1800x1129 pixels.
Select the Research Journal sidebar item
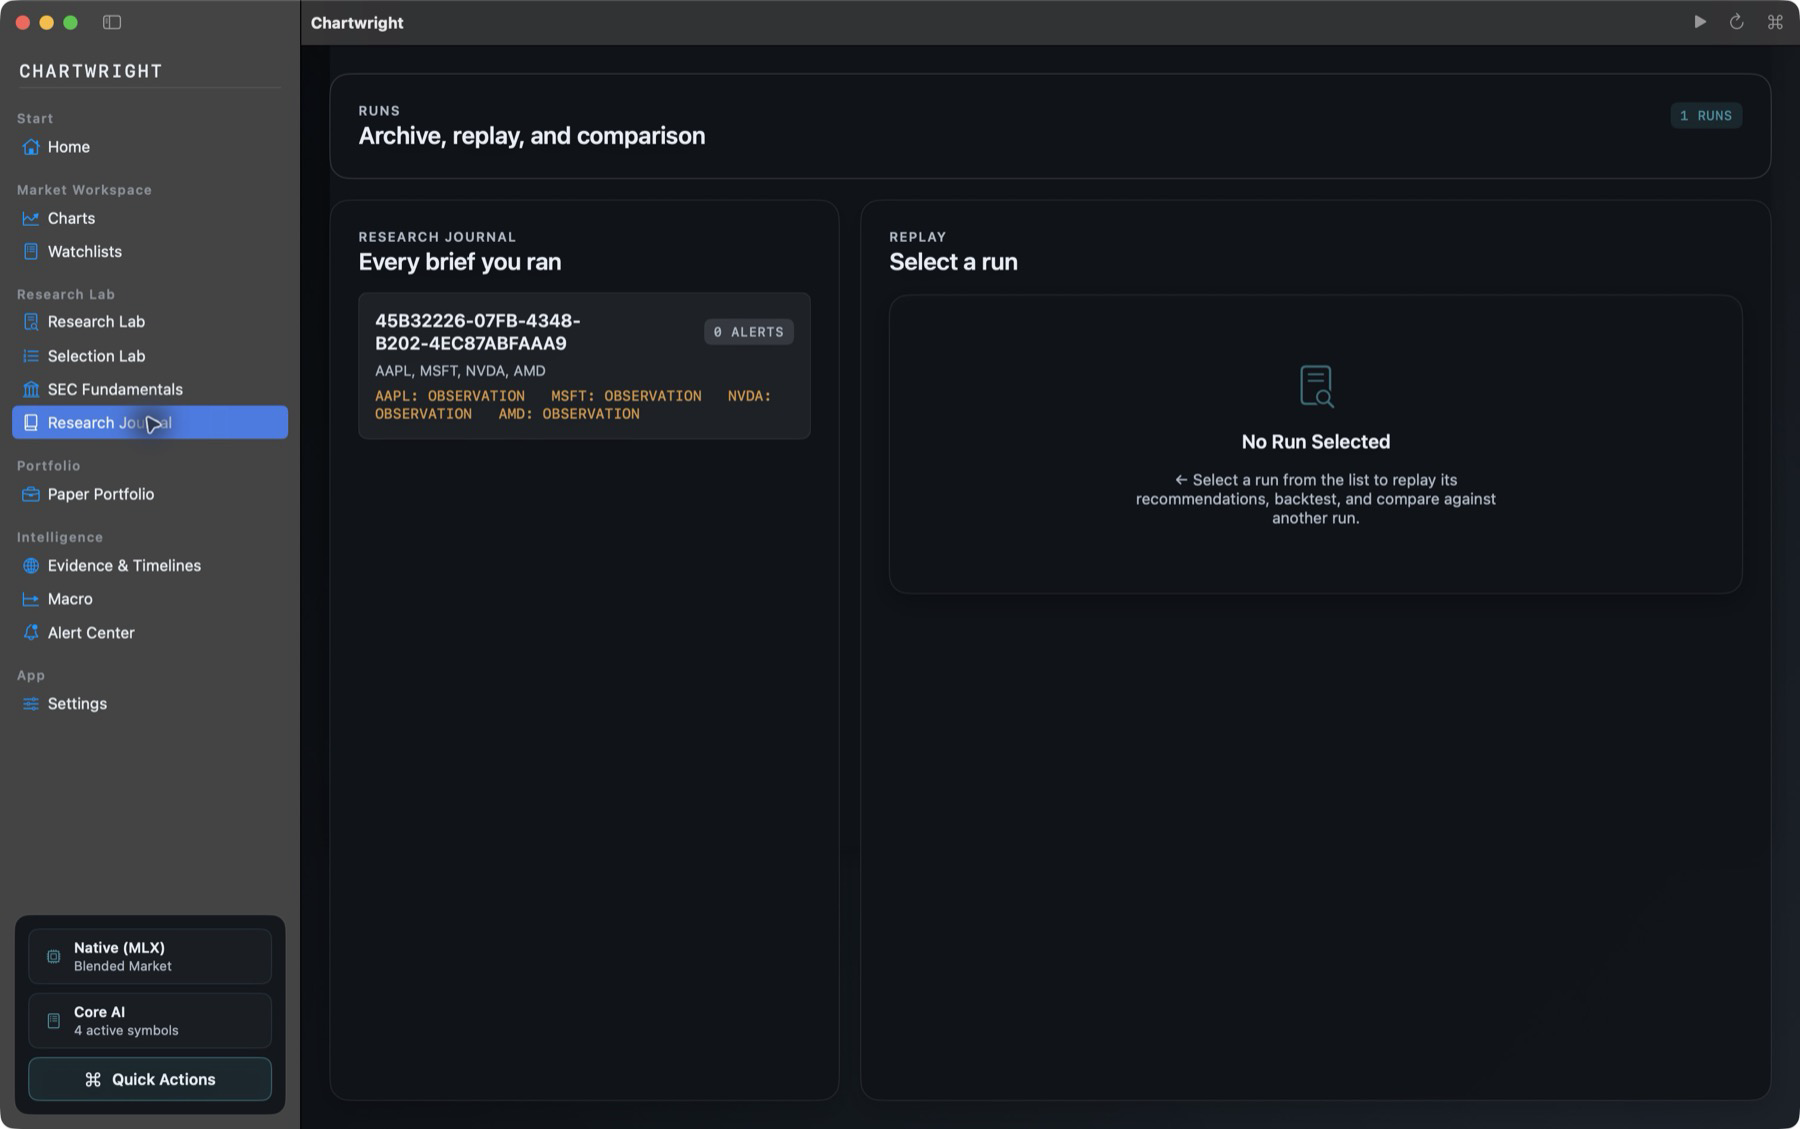[x=150, y=422]
